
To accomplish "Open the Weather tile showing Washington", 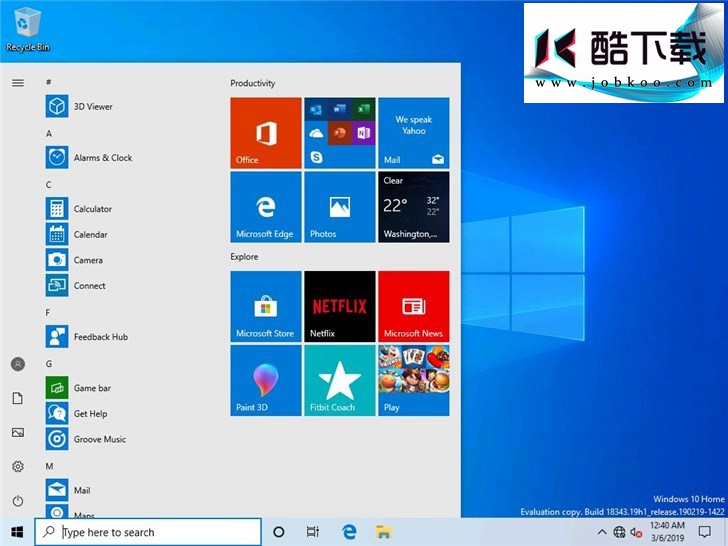I will tap(414, 207).
